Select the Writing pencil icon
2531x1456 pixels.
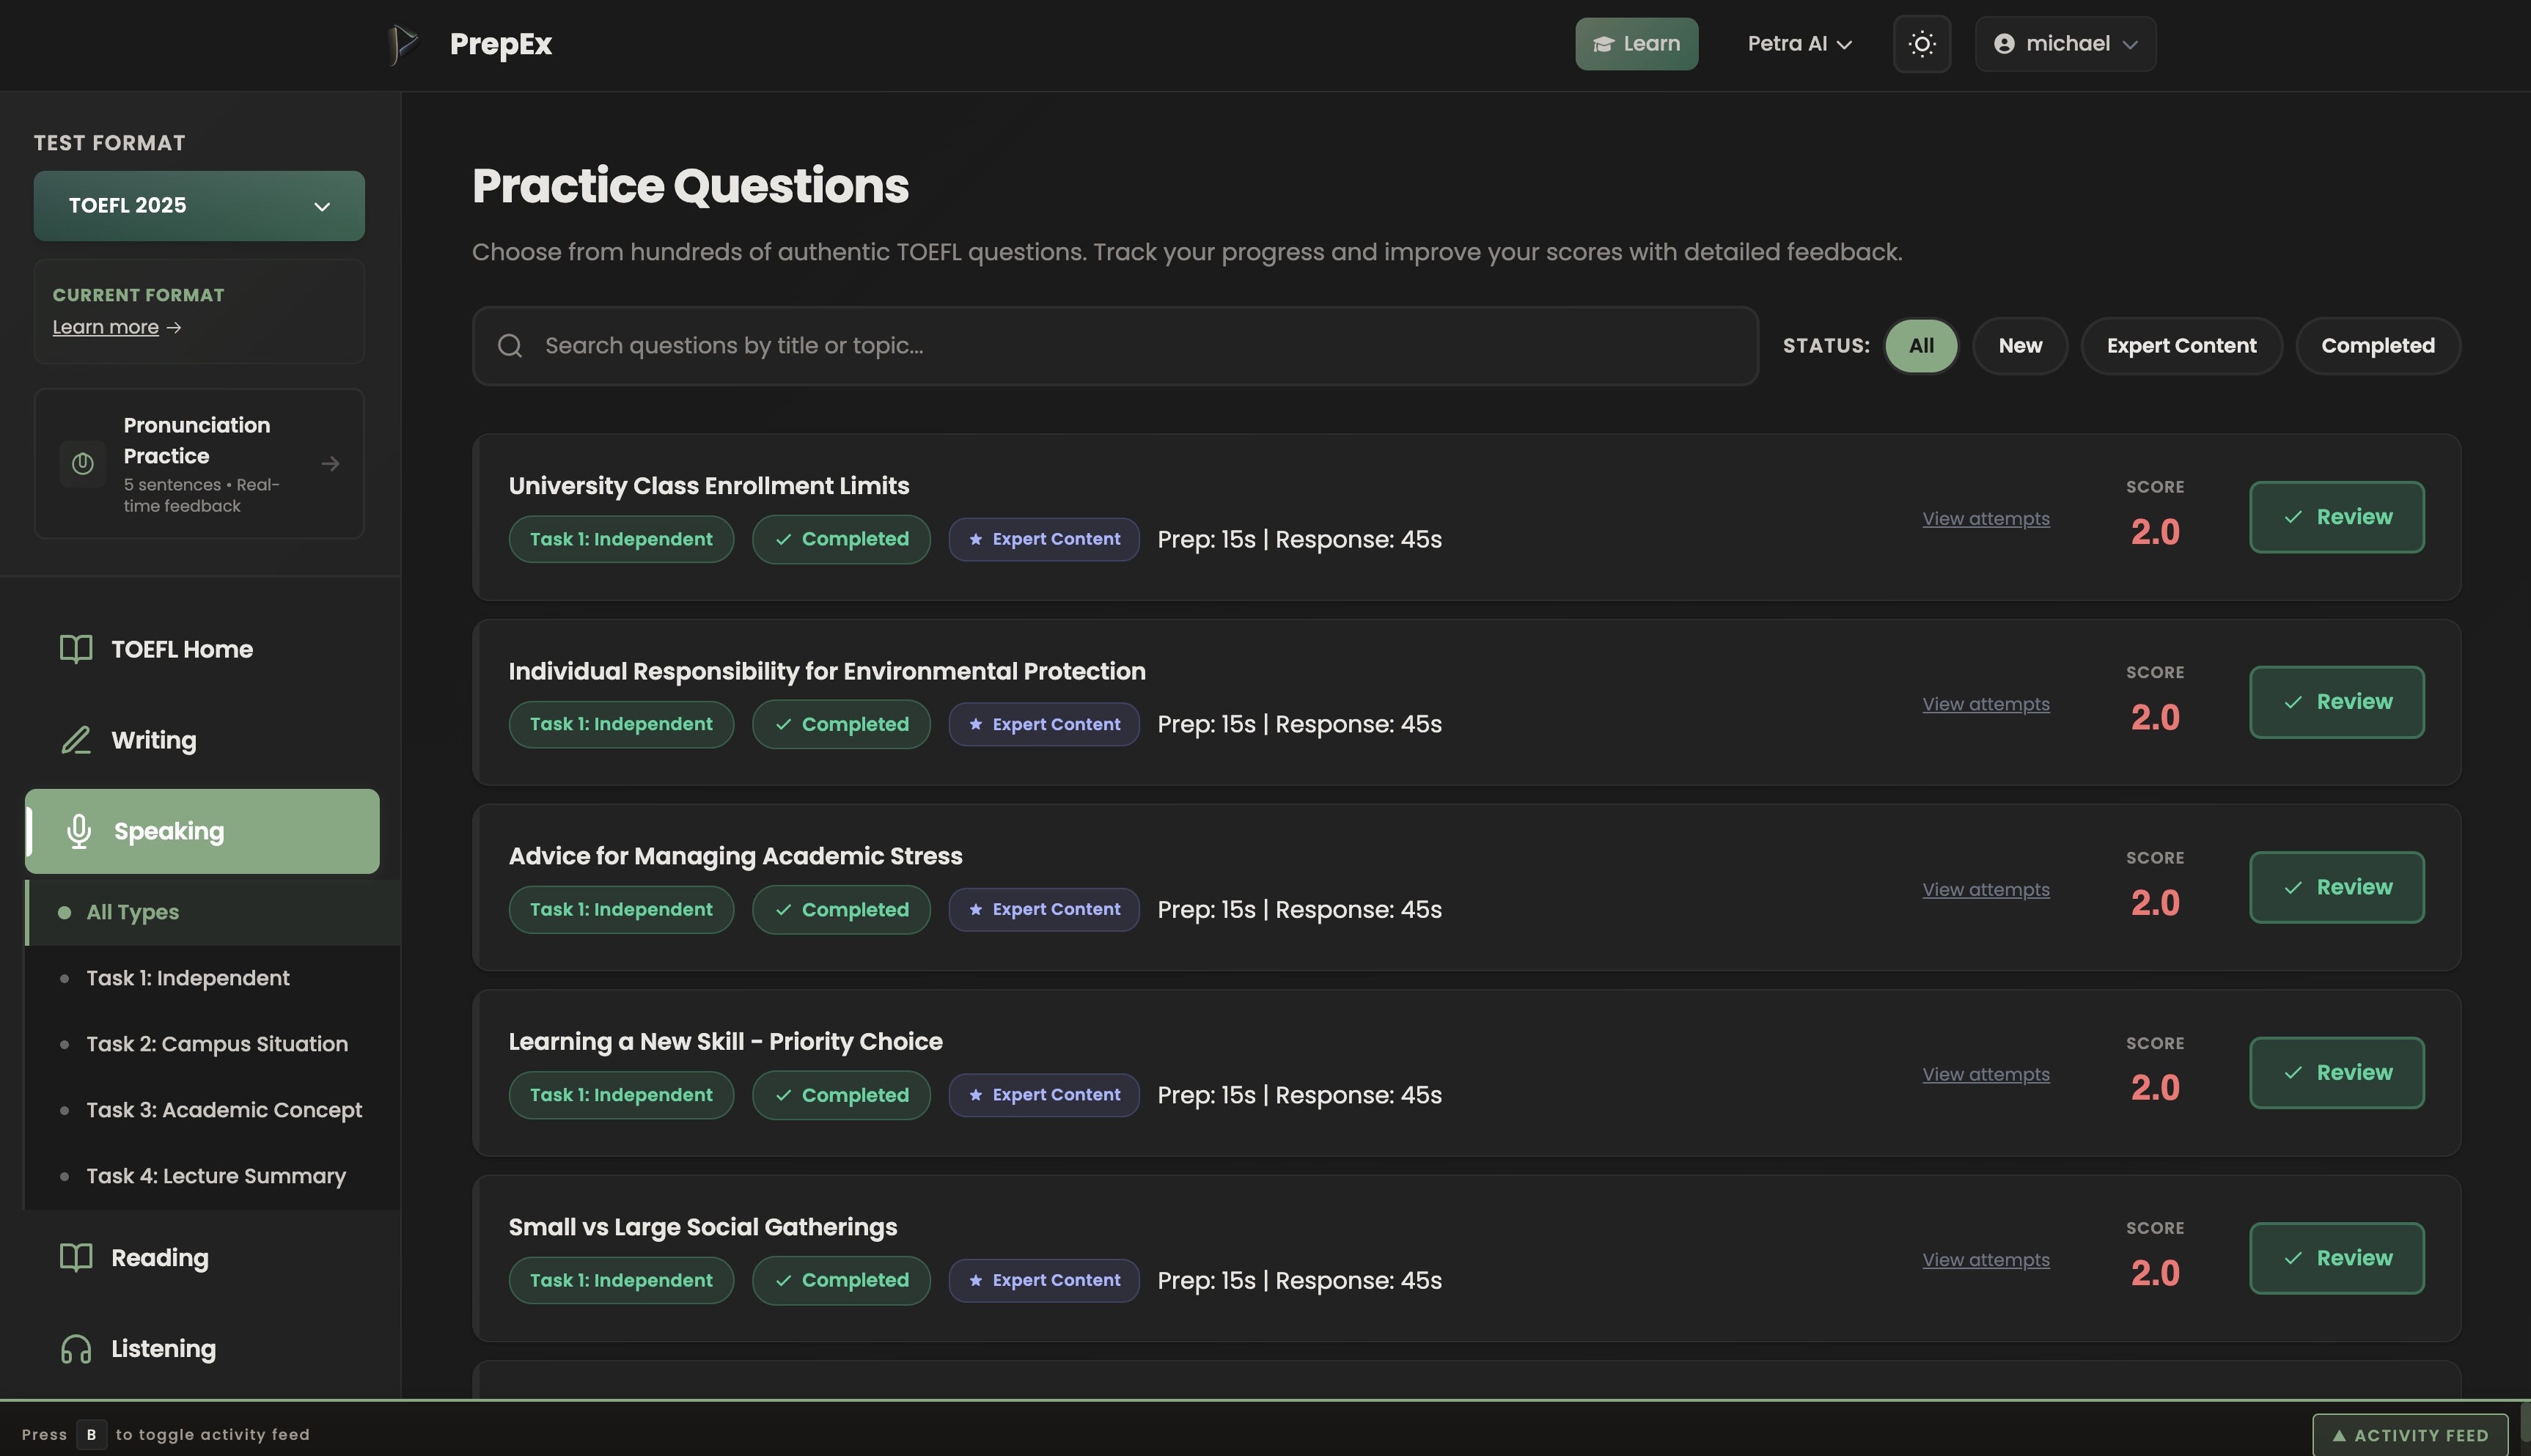[76, 740]
